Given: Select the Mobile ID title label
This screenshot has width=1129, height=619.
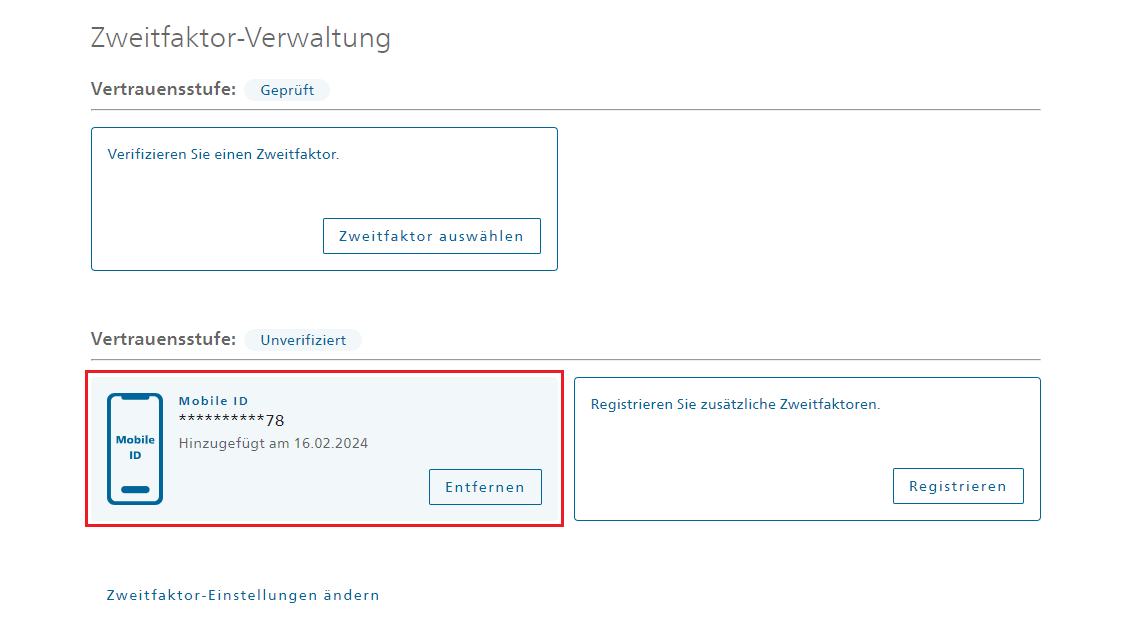Looking at the screenshot, I should [x=213, y=401].
